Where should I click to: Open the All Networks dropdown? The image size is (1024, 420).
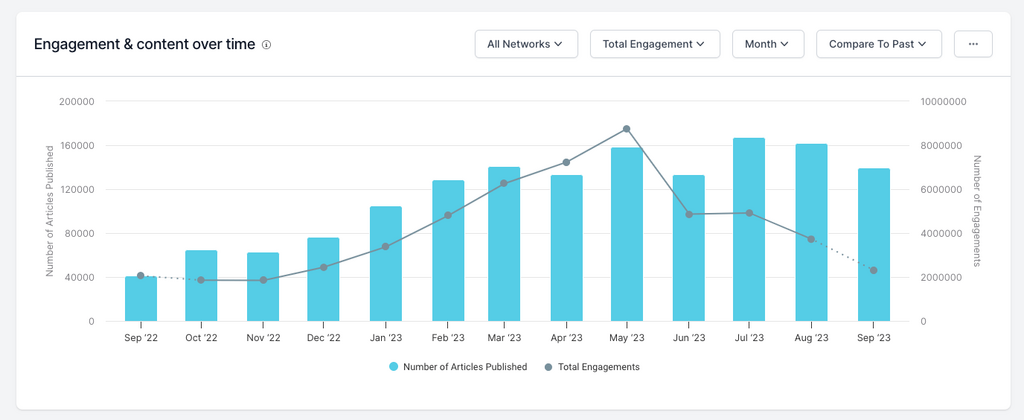point(525,44)
